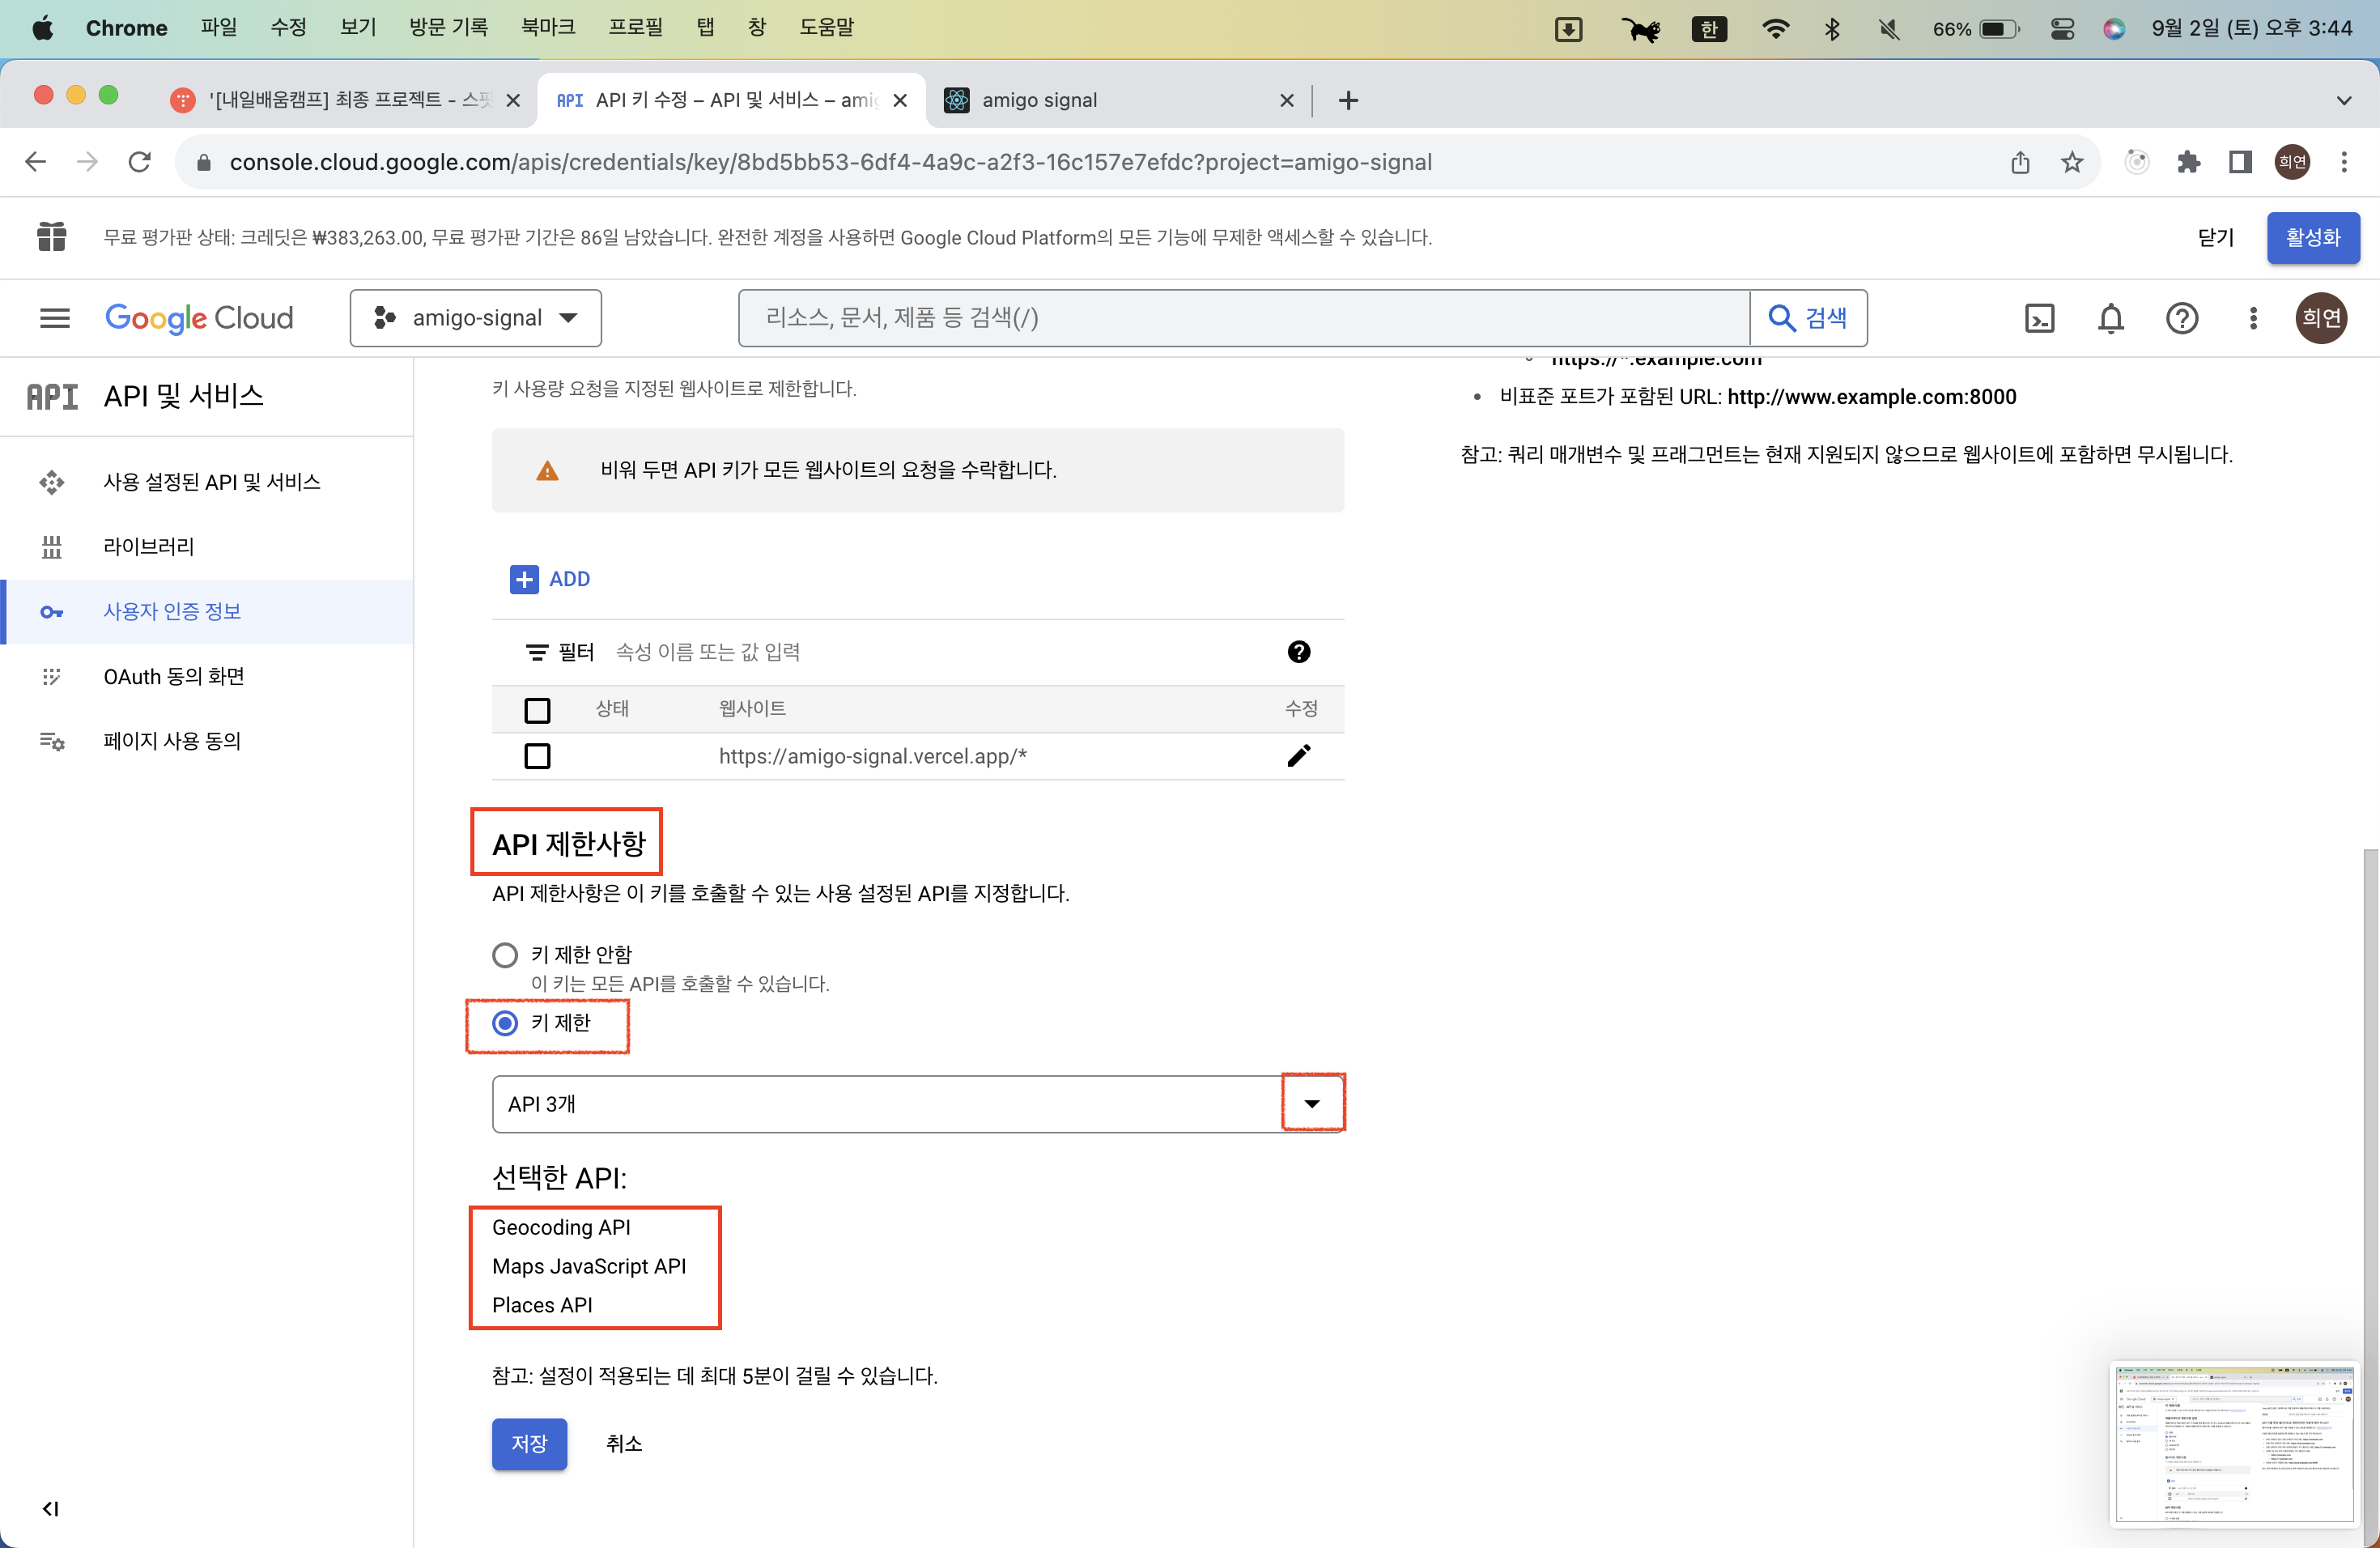2380x1548 pixels.
Task: Open 페이지 사용 동의 in sidebar
Action: [207, 741]
